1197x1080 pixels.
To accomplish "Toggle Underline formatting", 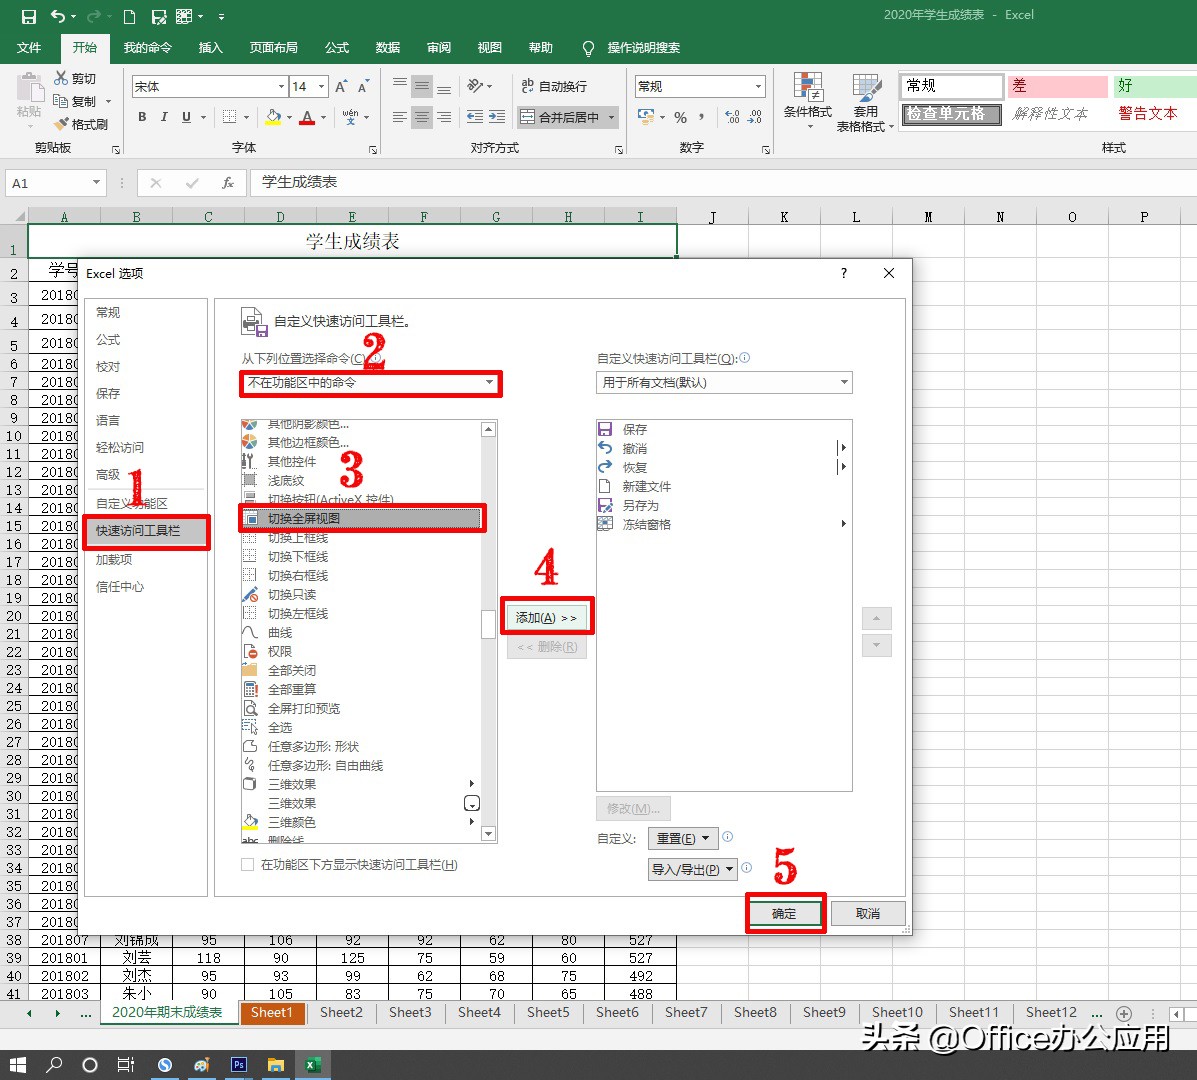I will click(186, 117).
